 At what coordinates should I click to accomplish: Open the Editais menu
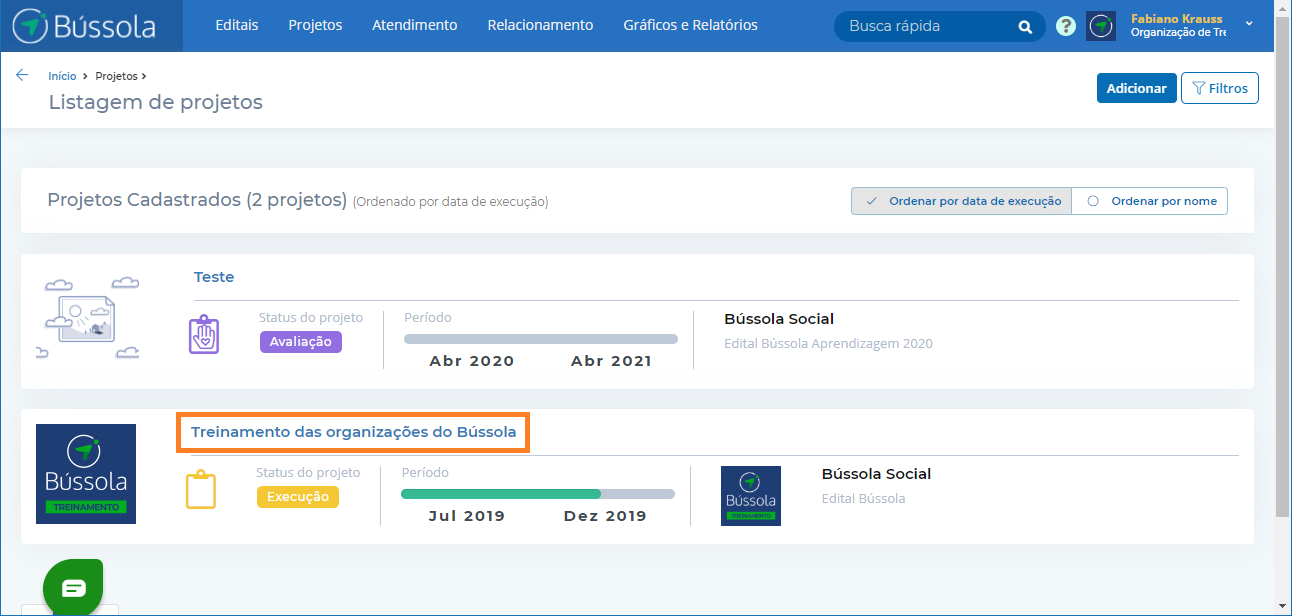pos(237,25)
